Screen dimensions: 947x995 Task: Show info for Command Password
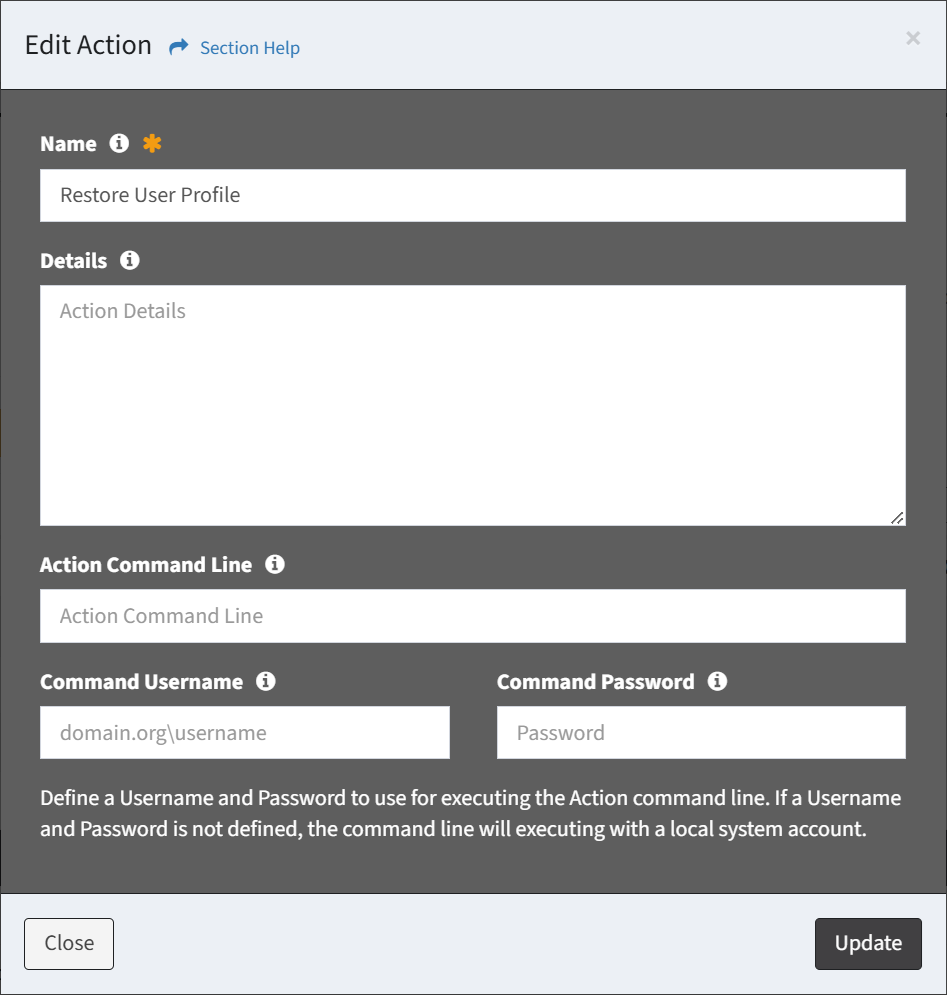pyautogui.click(x=717, y=681)
